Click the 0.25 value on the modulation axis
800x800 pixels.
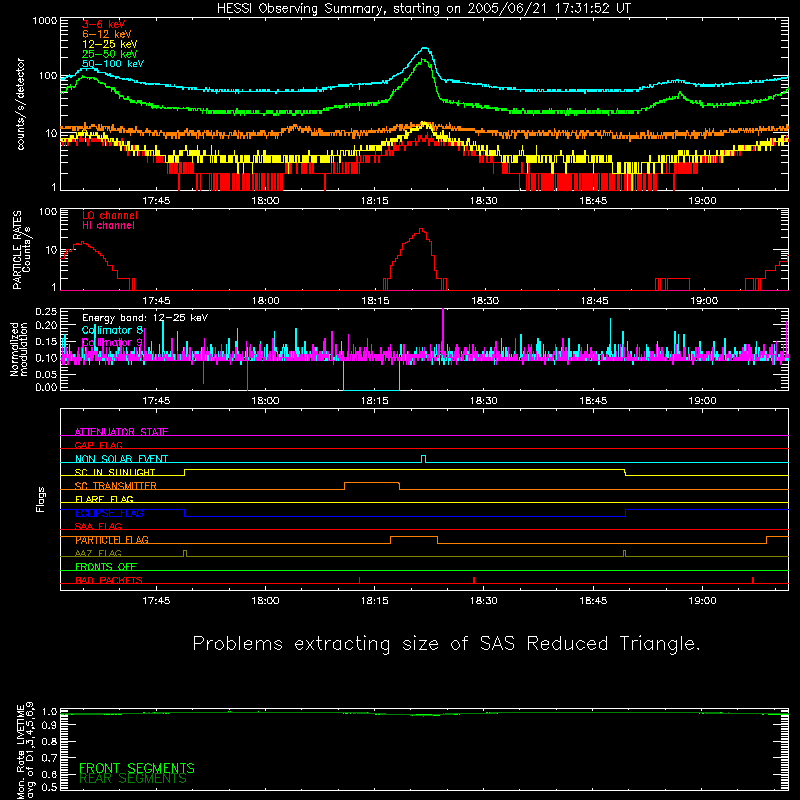(x=46, y=311)
